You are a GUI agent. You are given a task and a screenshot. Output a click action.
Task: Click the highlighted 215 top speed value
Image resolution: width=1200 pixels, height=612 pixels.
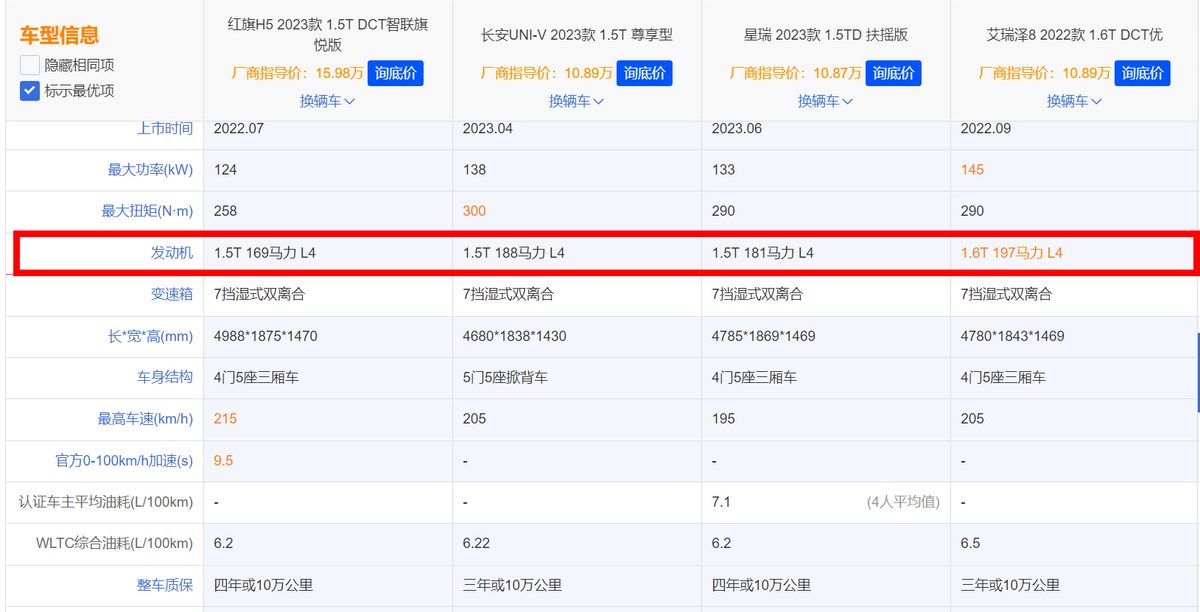coord(225,419)
